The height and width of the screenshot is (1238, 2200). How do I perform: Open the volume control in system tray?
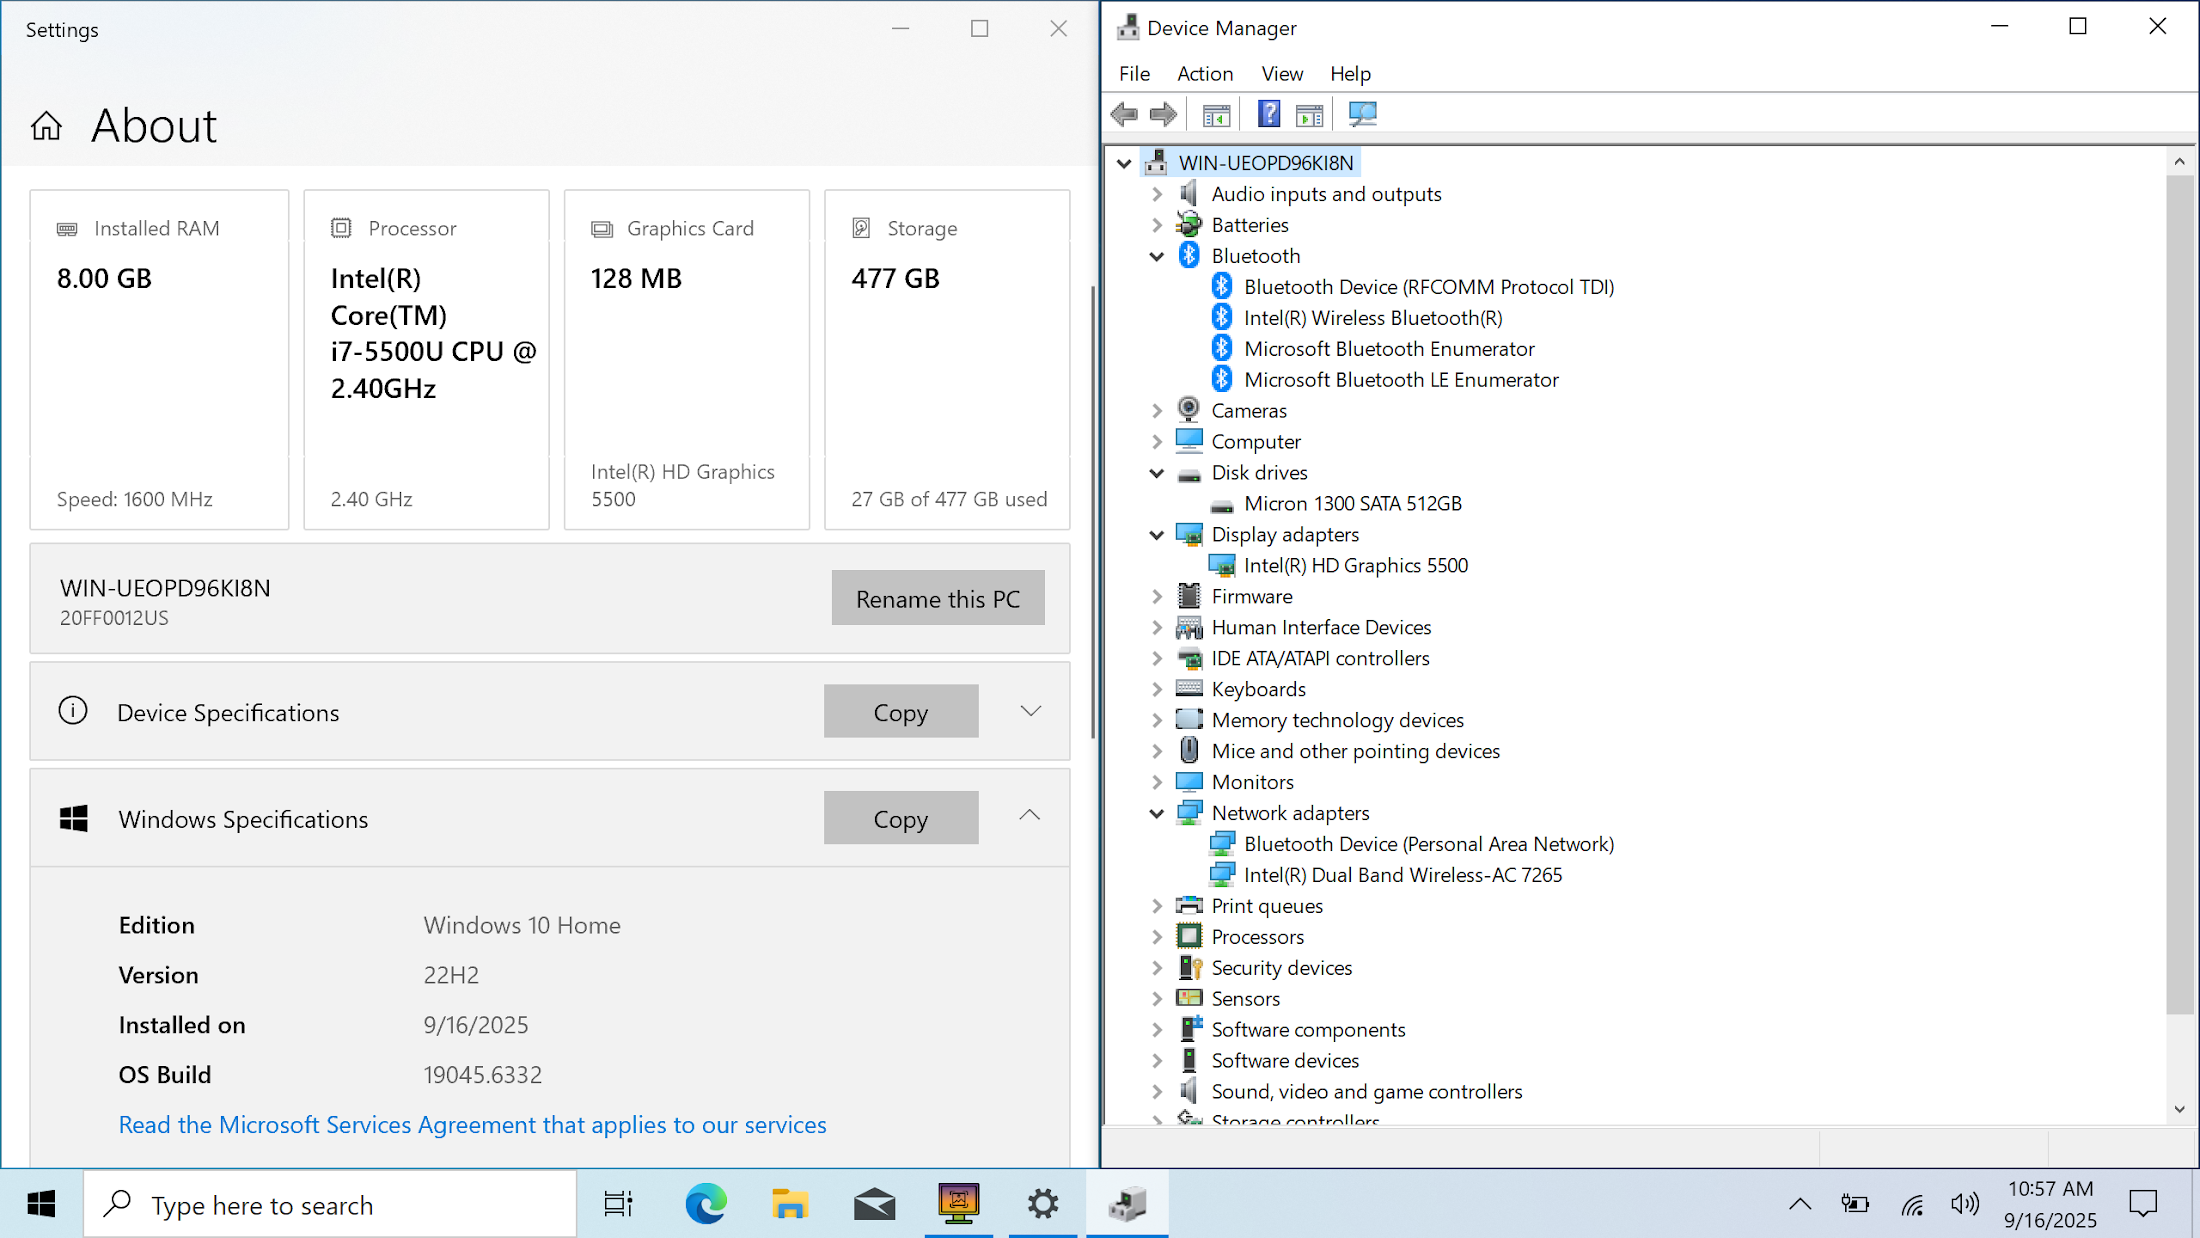pyautogui.click(x=1964, y=1204)
